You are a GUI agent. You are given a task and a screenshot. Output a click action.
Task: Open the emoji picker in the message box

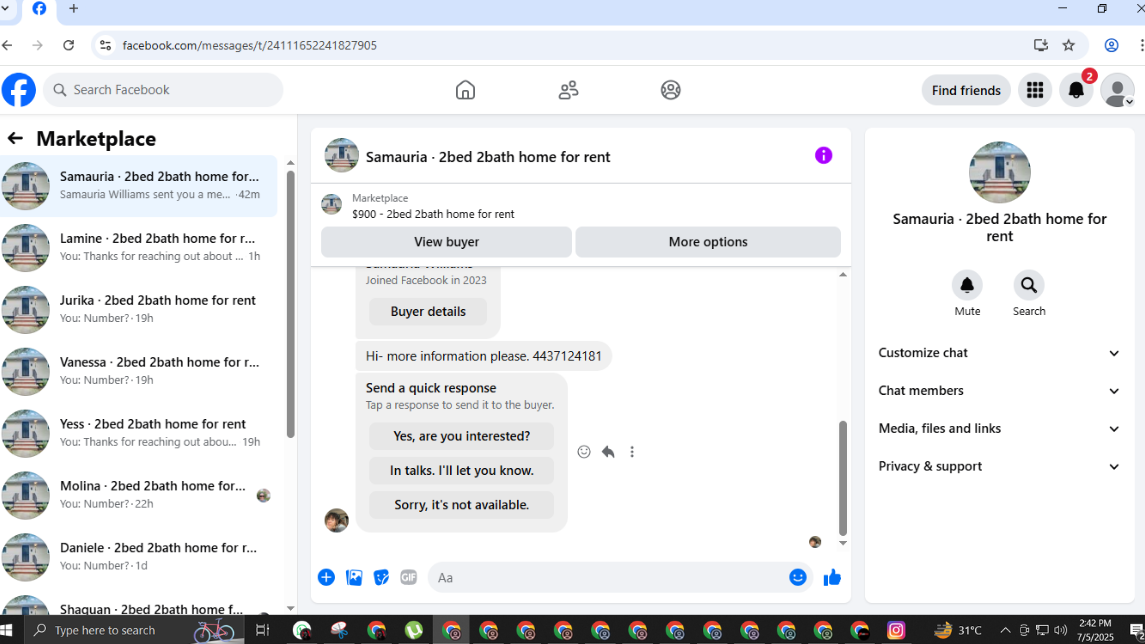(x=797, y=578)
